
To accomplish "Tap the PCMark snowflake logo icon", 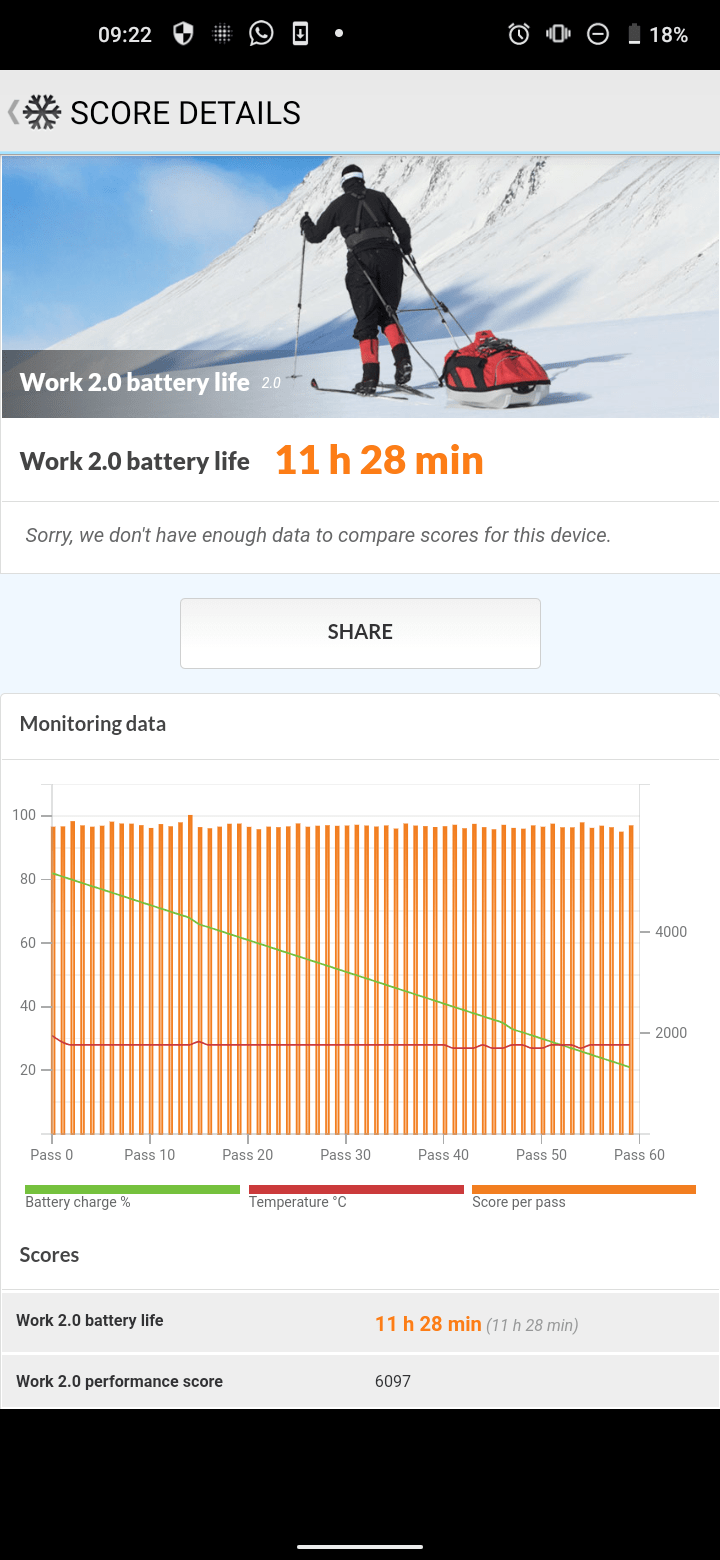I will pos(42,112).
